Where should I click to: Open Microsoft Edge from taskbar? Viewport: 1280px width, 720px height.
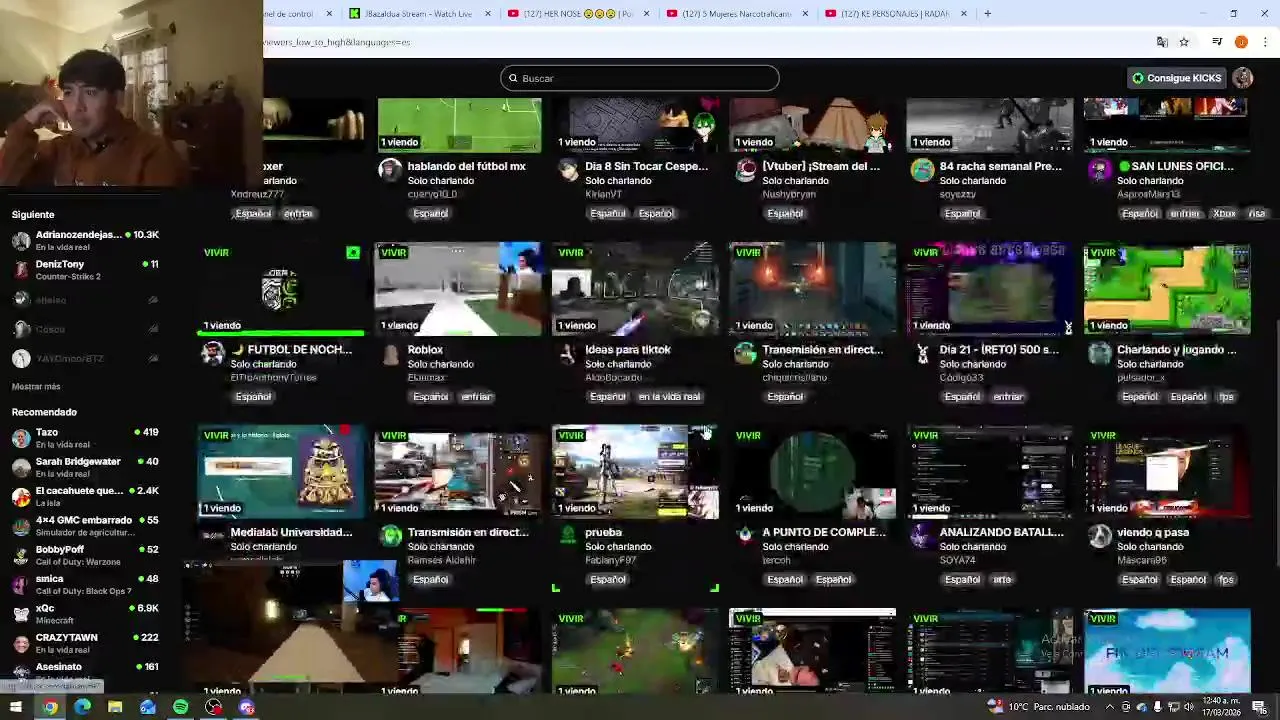[x=82, y=707]
